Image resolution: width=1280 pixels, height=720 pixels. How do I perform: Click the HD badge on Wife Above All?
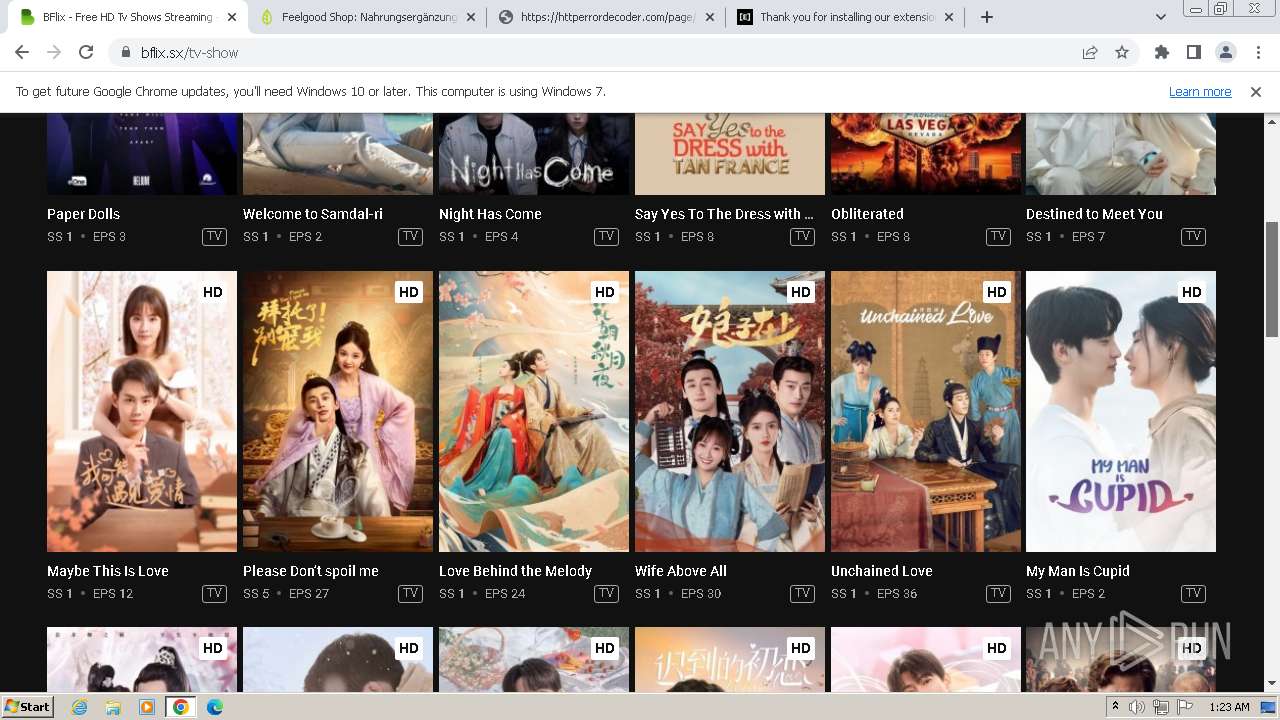[x=800, y=292]
